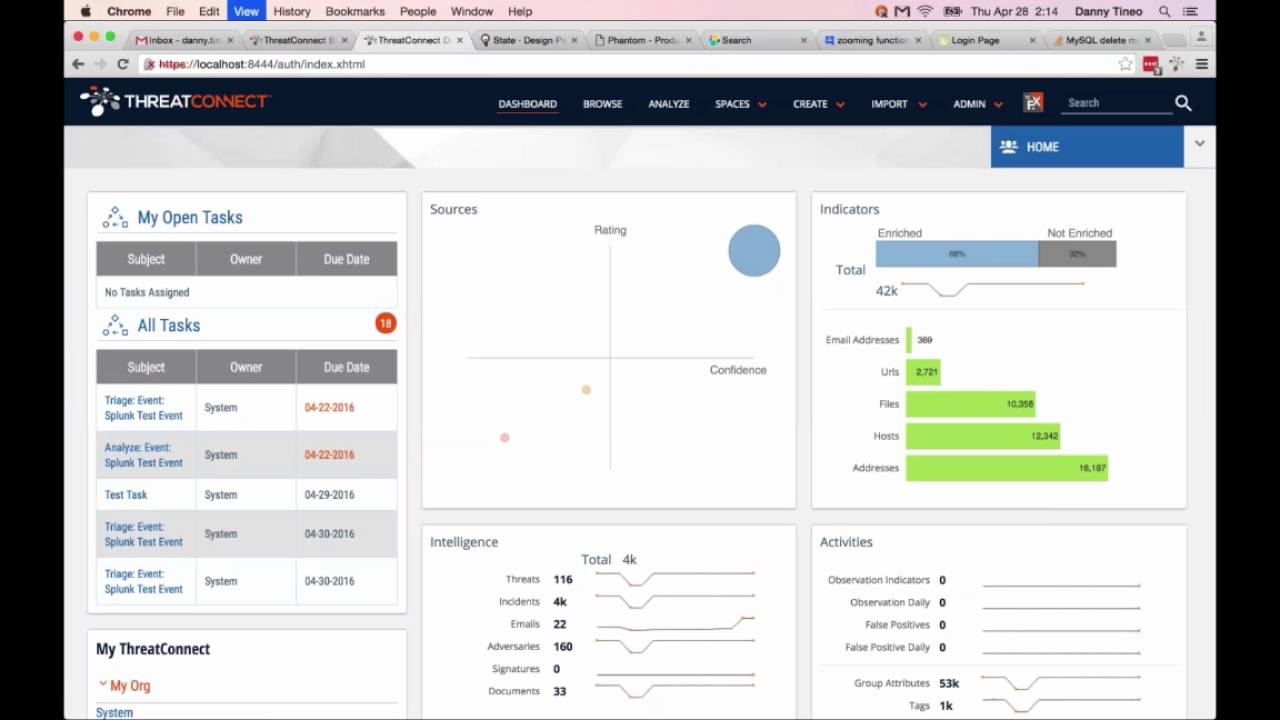Click the Home people icon
Image resolution: width=1280 pixels, height=720 pixels.
[1009, 147]
